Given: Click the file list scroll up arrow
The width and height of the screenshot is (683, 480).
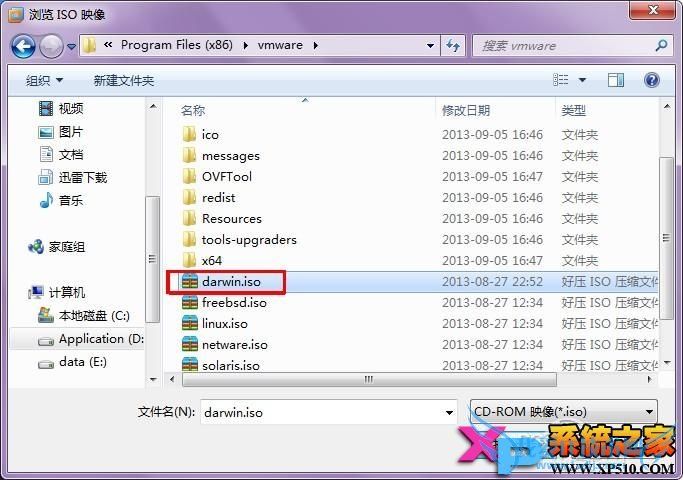Looking at the screenshot, I should click(x=667, y=106).
